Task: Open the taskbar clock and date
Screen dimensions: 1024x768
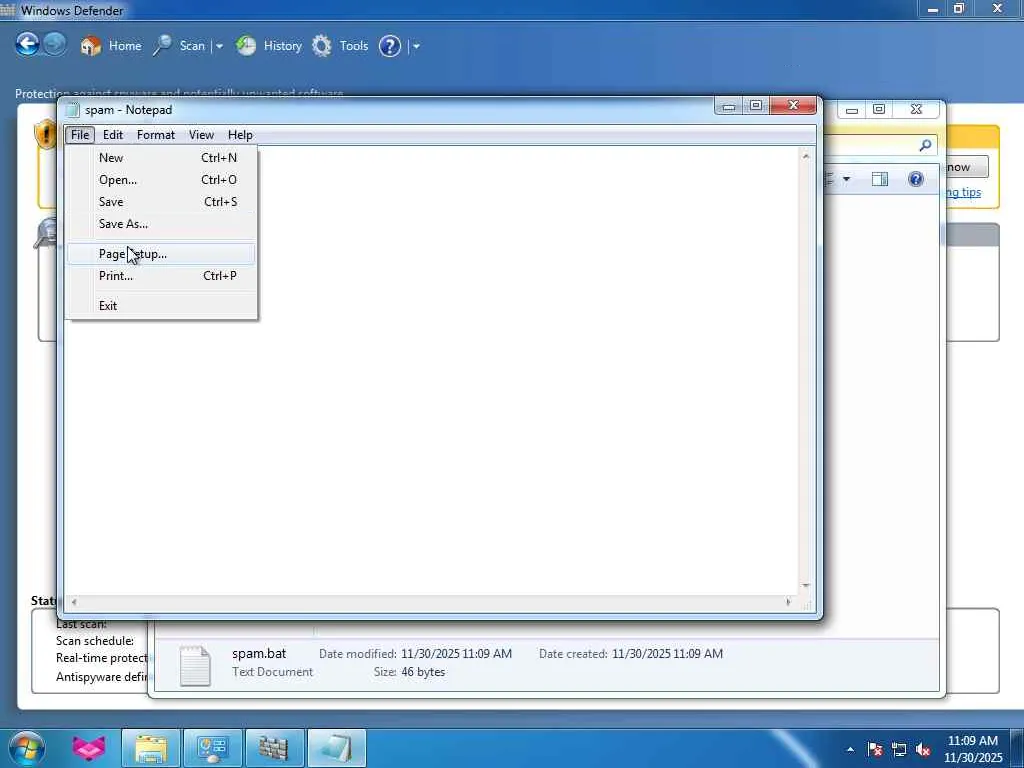Action: [973, 749]
